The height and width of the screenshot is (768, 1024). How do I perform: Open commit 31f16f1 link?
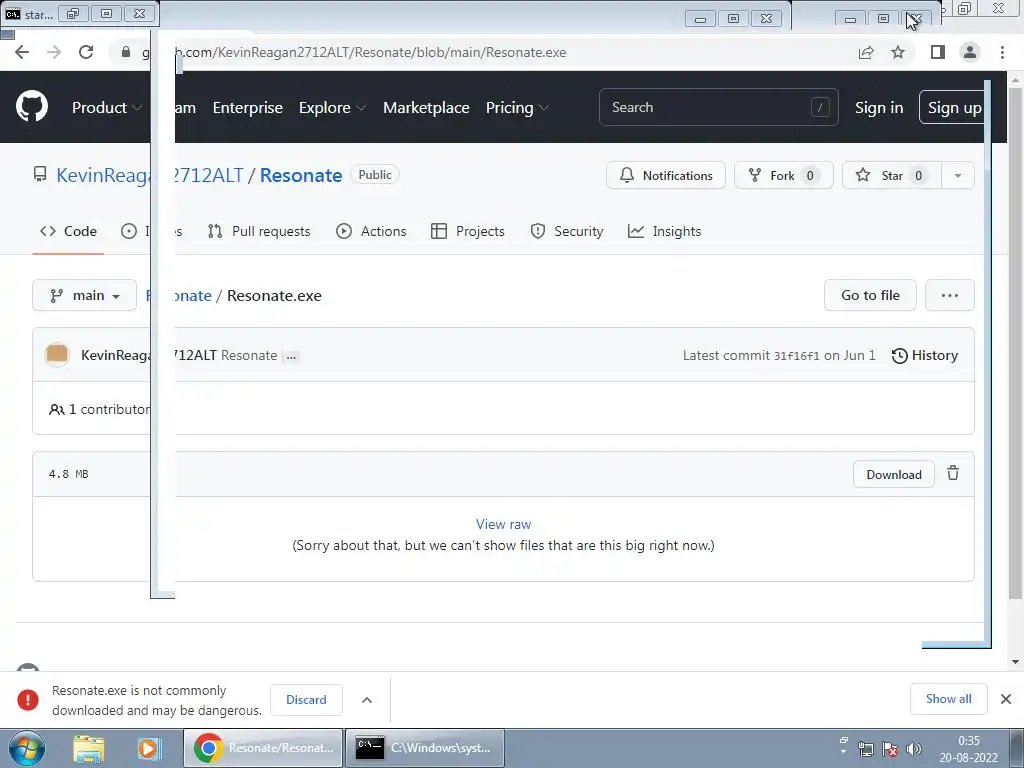tap(796, 356)
